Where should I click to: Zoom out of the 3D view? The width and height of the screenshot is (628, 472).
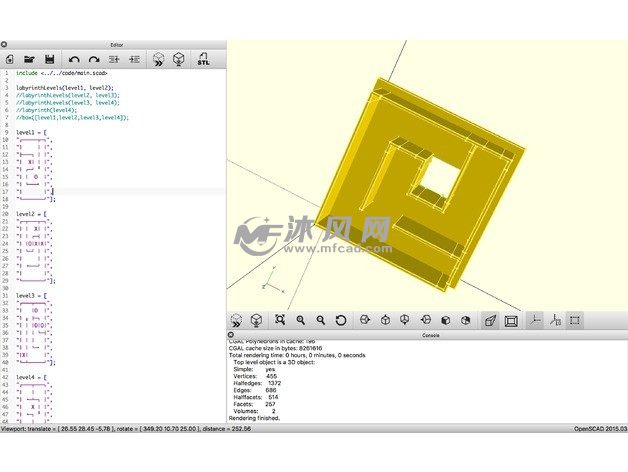tap(320, 320)
